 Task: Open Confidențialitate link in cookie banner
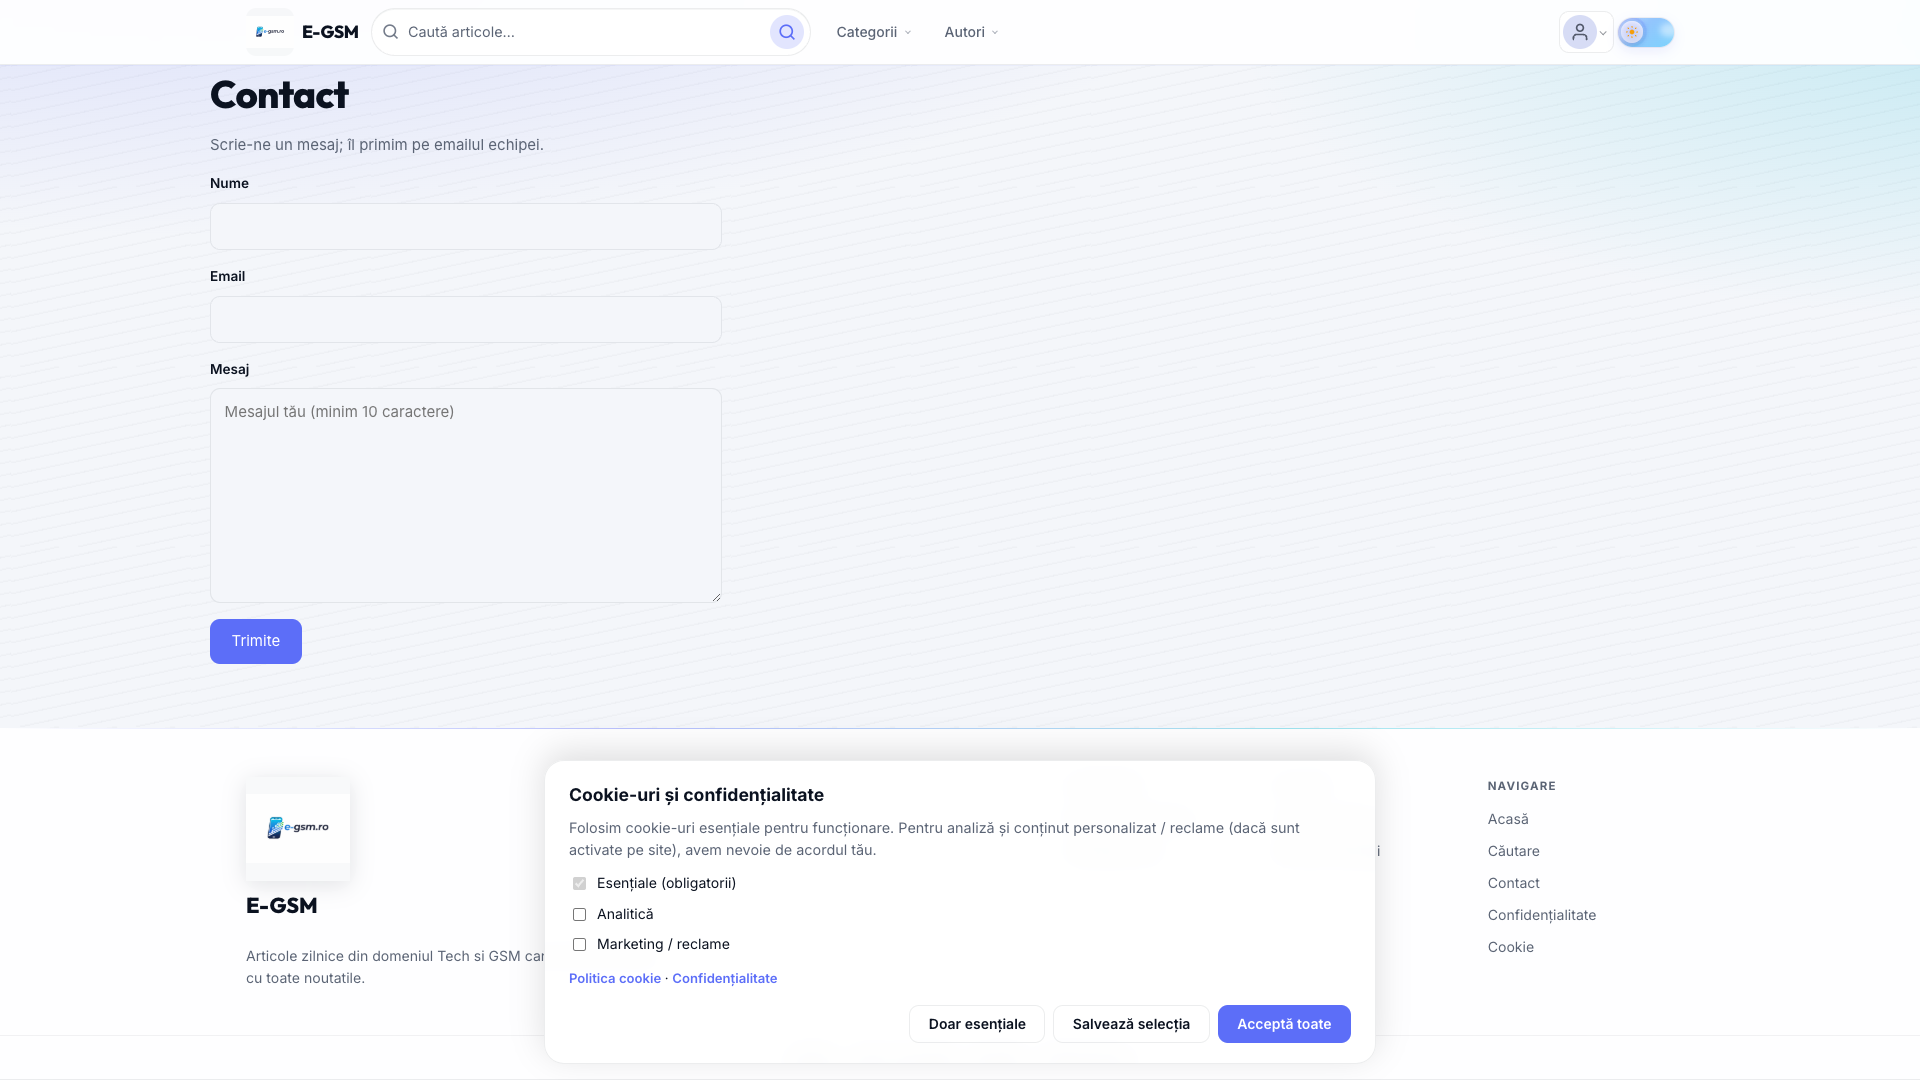[x=725, y=979]
